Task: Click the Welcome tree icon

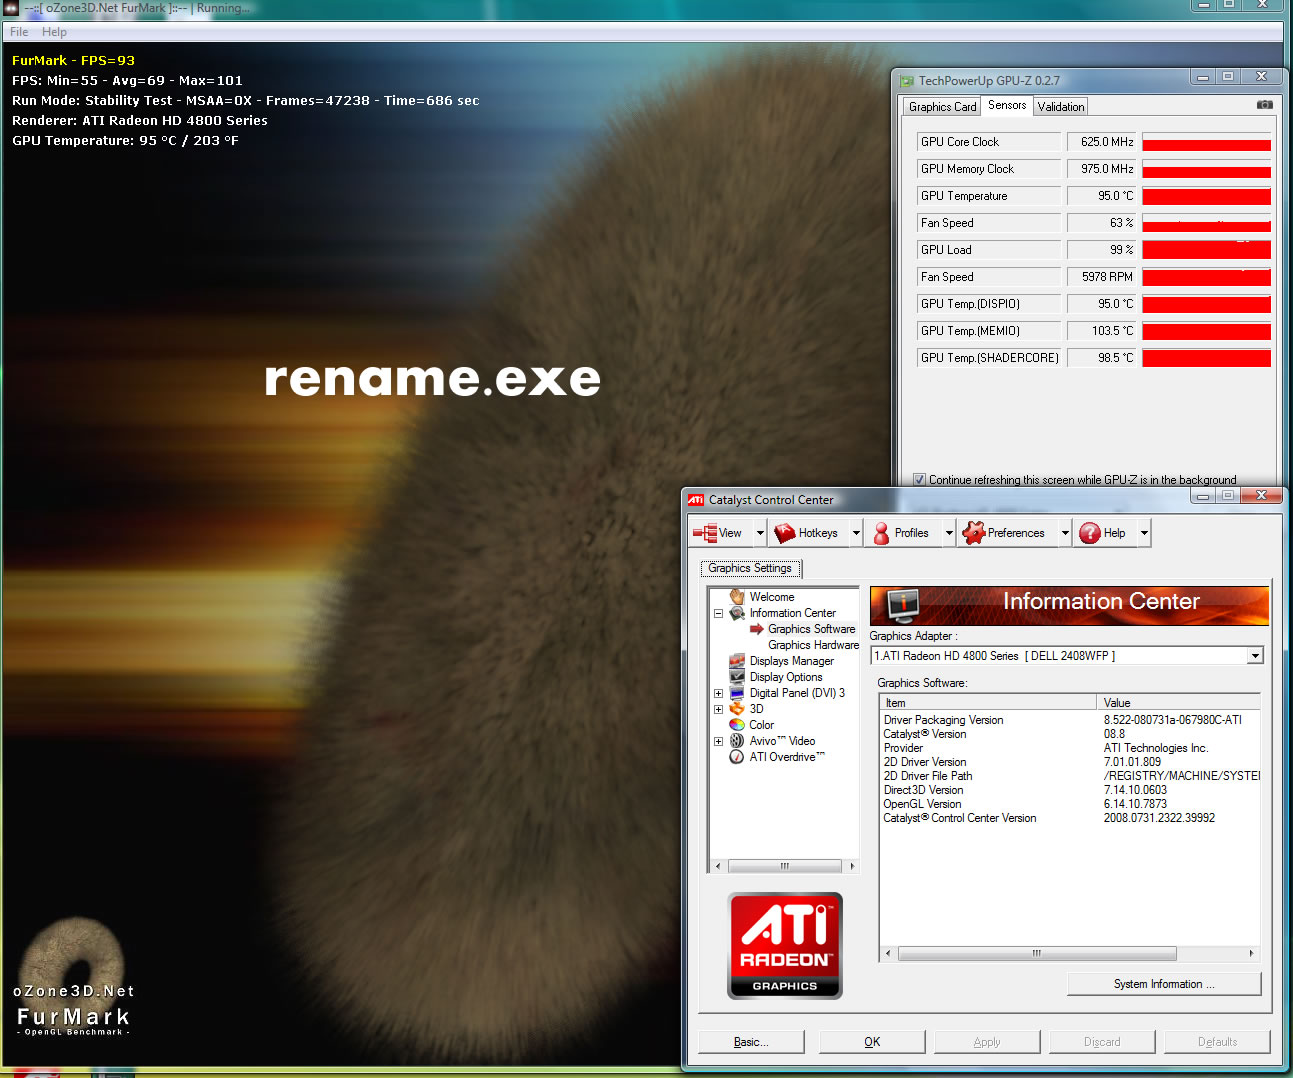Action: pos(737,597)
